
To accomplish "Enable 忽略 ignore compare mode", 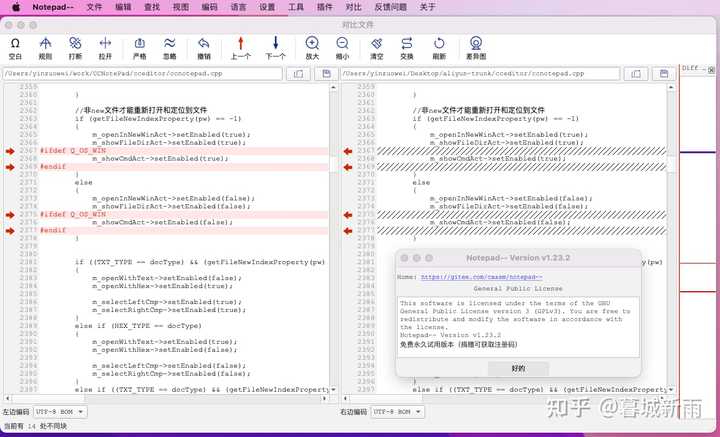I will point(169,48).
